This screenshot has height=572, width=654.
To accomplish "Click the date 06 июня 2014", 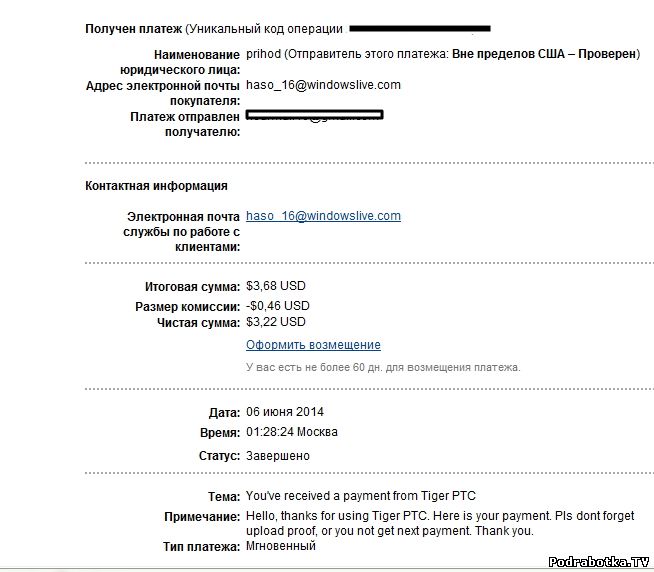I will pos(285,412).
